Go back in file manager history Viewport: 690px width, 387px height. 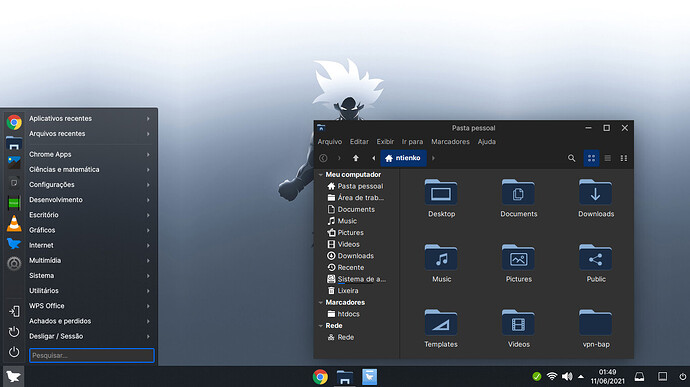(323, 158)
